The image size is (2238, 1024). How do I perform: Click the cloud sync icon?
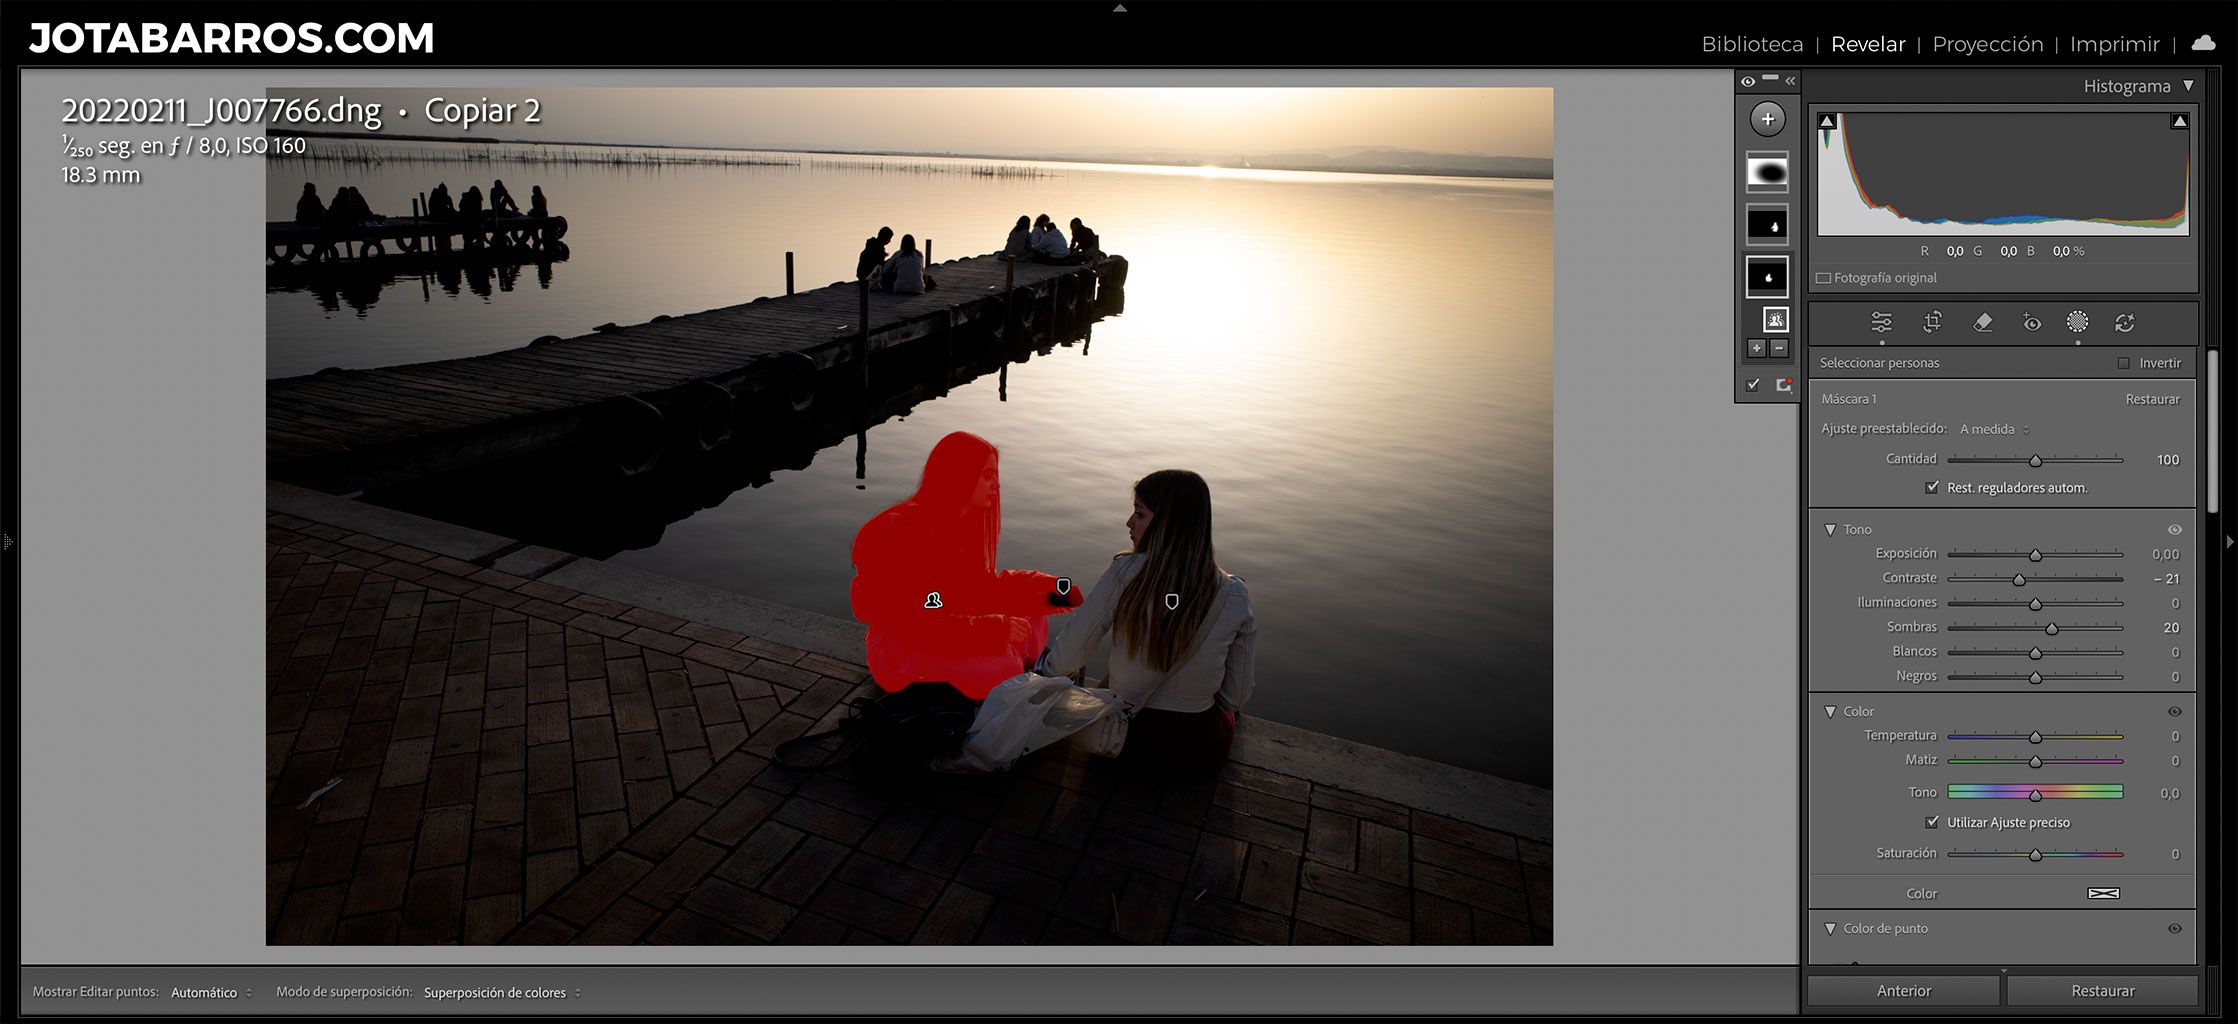(x=2203, y=43)
